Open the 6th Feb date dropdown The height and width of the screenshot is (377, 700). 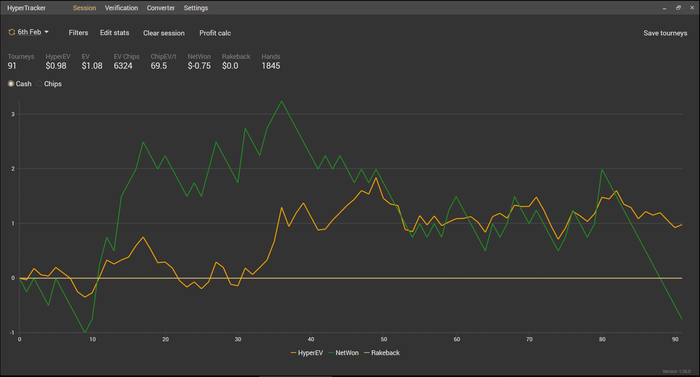tap(33, 32)
